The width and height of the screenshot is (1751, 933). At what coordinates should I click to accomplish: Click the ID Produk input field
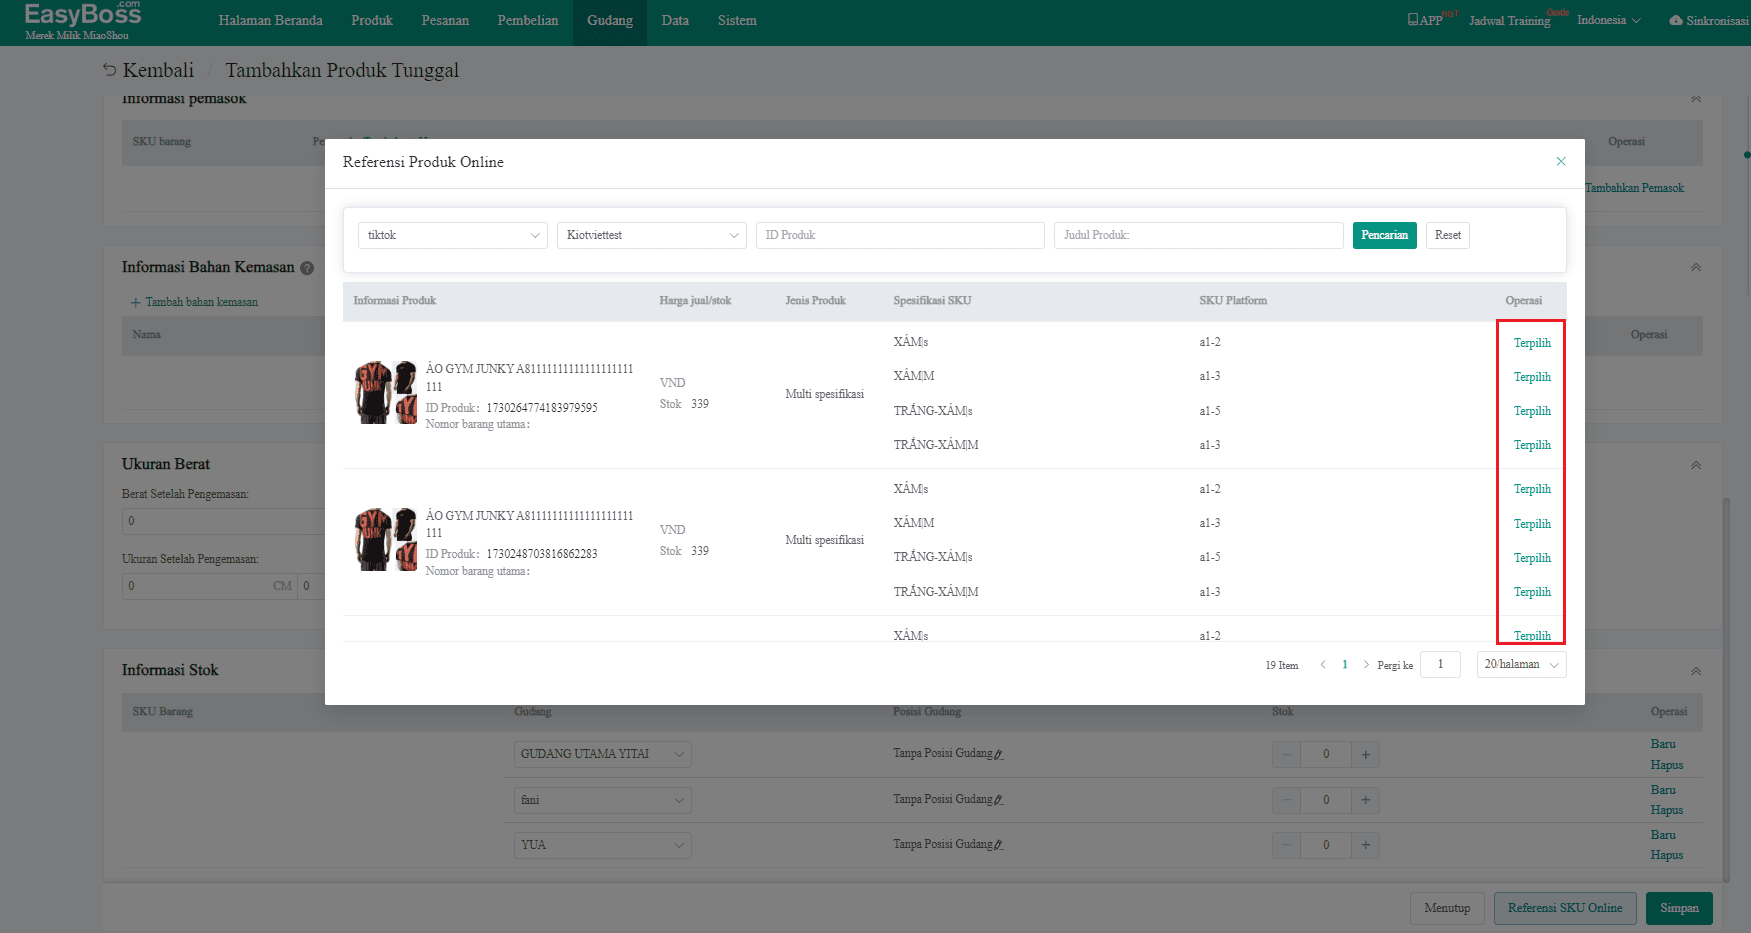[x=900, y=235]
